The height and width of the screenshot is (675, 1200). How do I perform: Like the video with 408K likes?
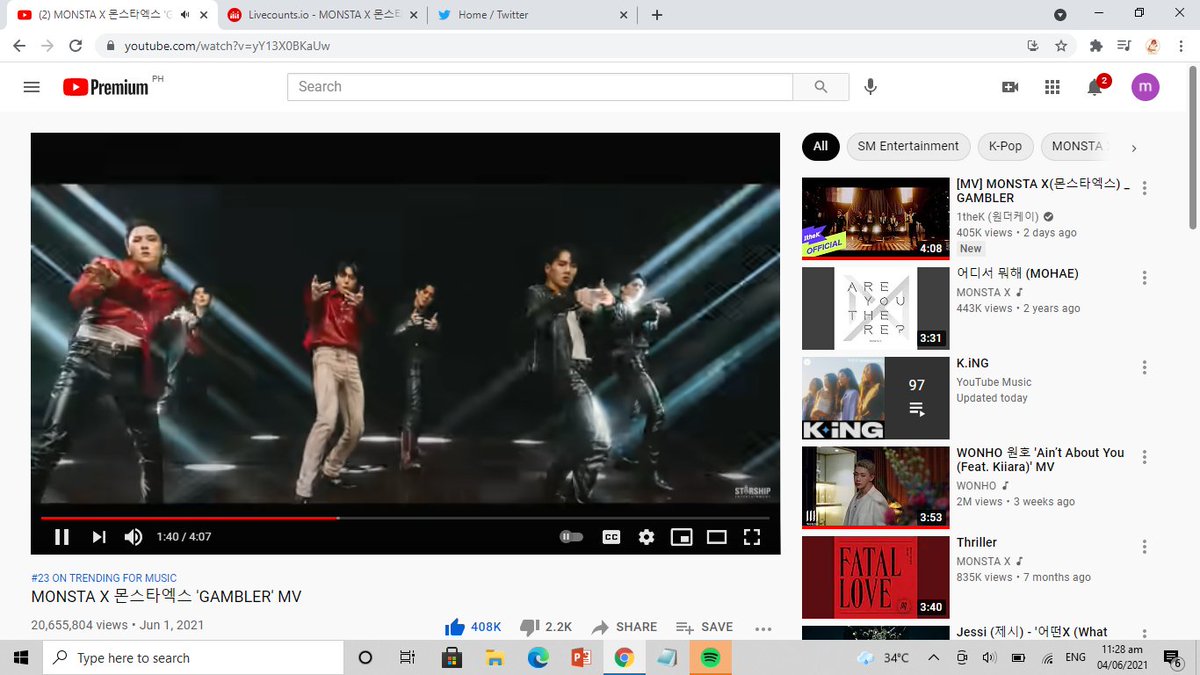click(x=473, y=627)
